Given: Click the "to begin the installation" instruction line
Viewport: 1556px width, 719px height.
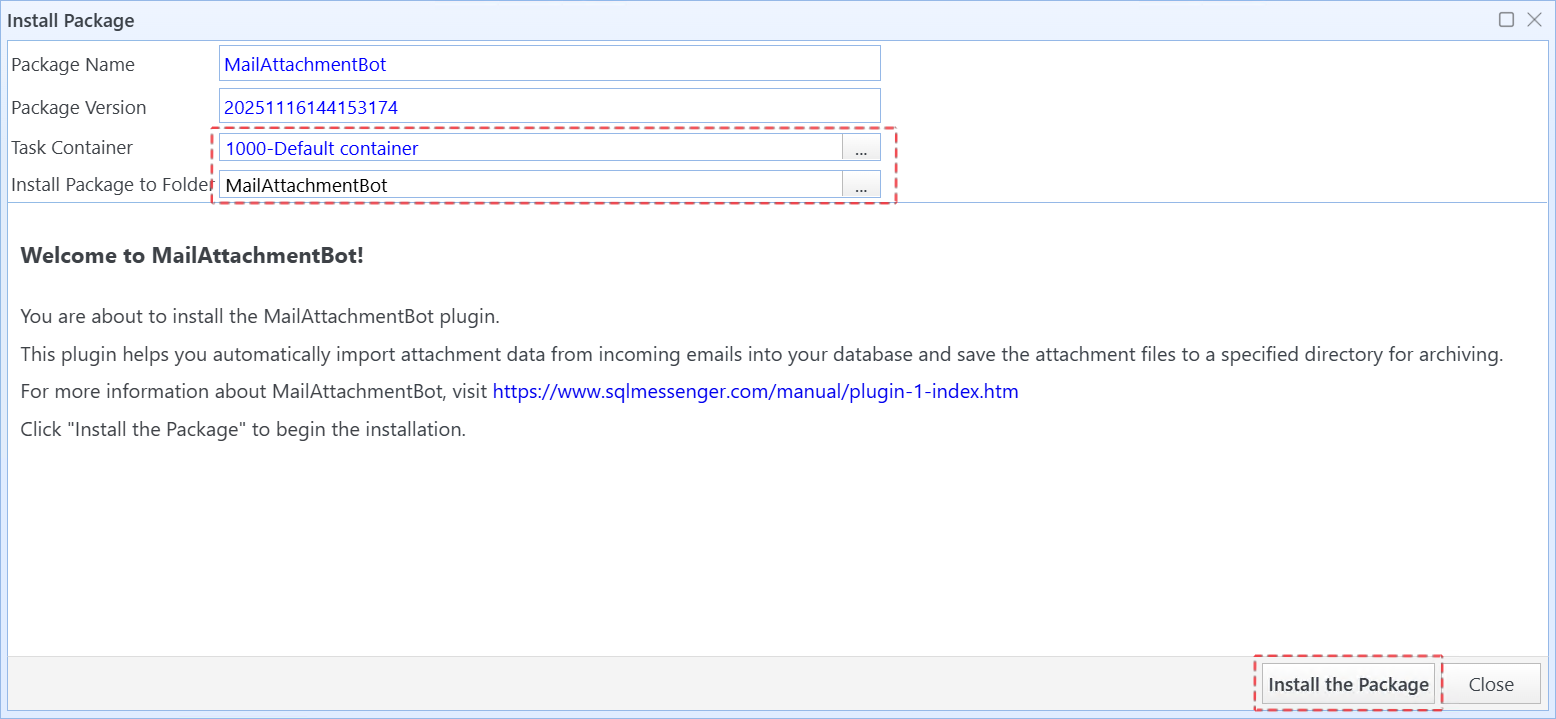Looking at the screenshot, I should tap(243, 430).
